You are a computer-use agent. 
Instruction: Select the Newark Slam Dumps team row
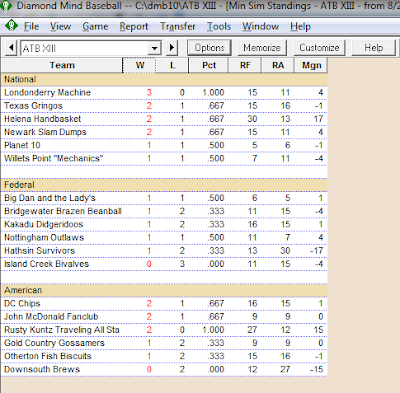[x=164, y=132]
